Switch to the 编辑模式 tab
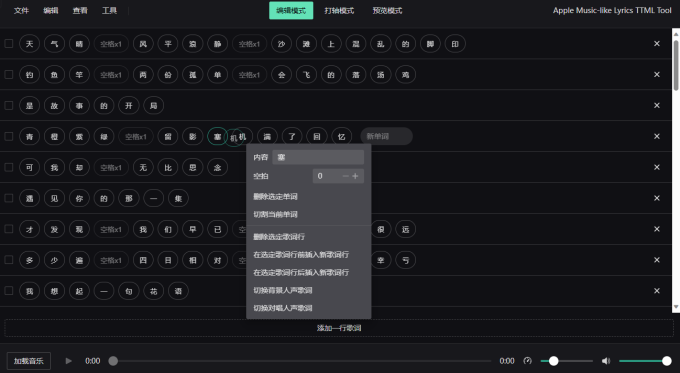 (291, 10)
